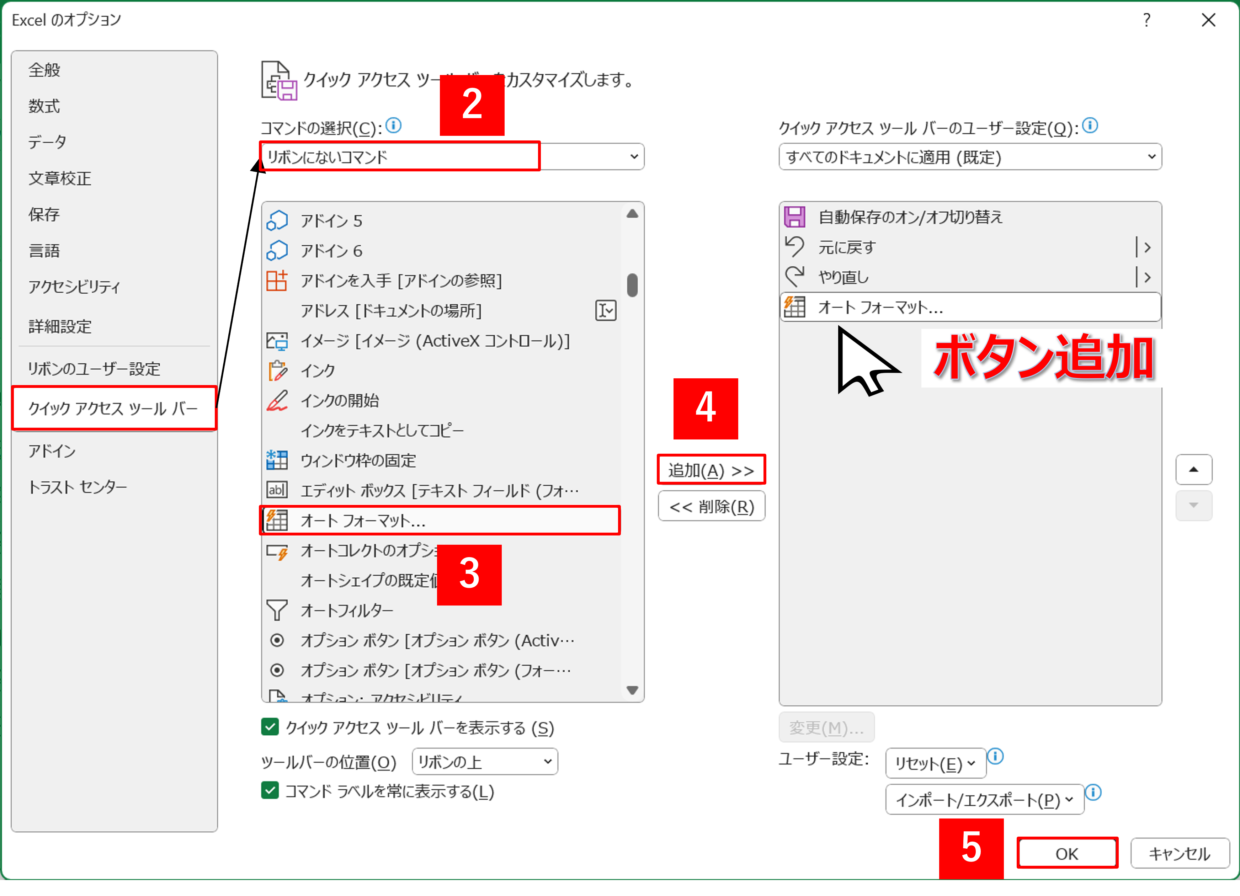Click info icon beside インポート/エクスポート button
This screenshot has width=1240, height=896.
pos(1094,793)
